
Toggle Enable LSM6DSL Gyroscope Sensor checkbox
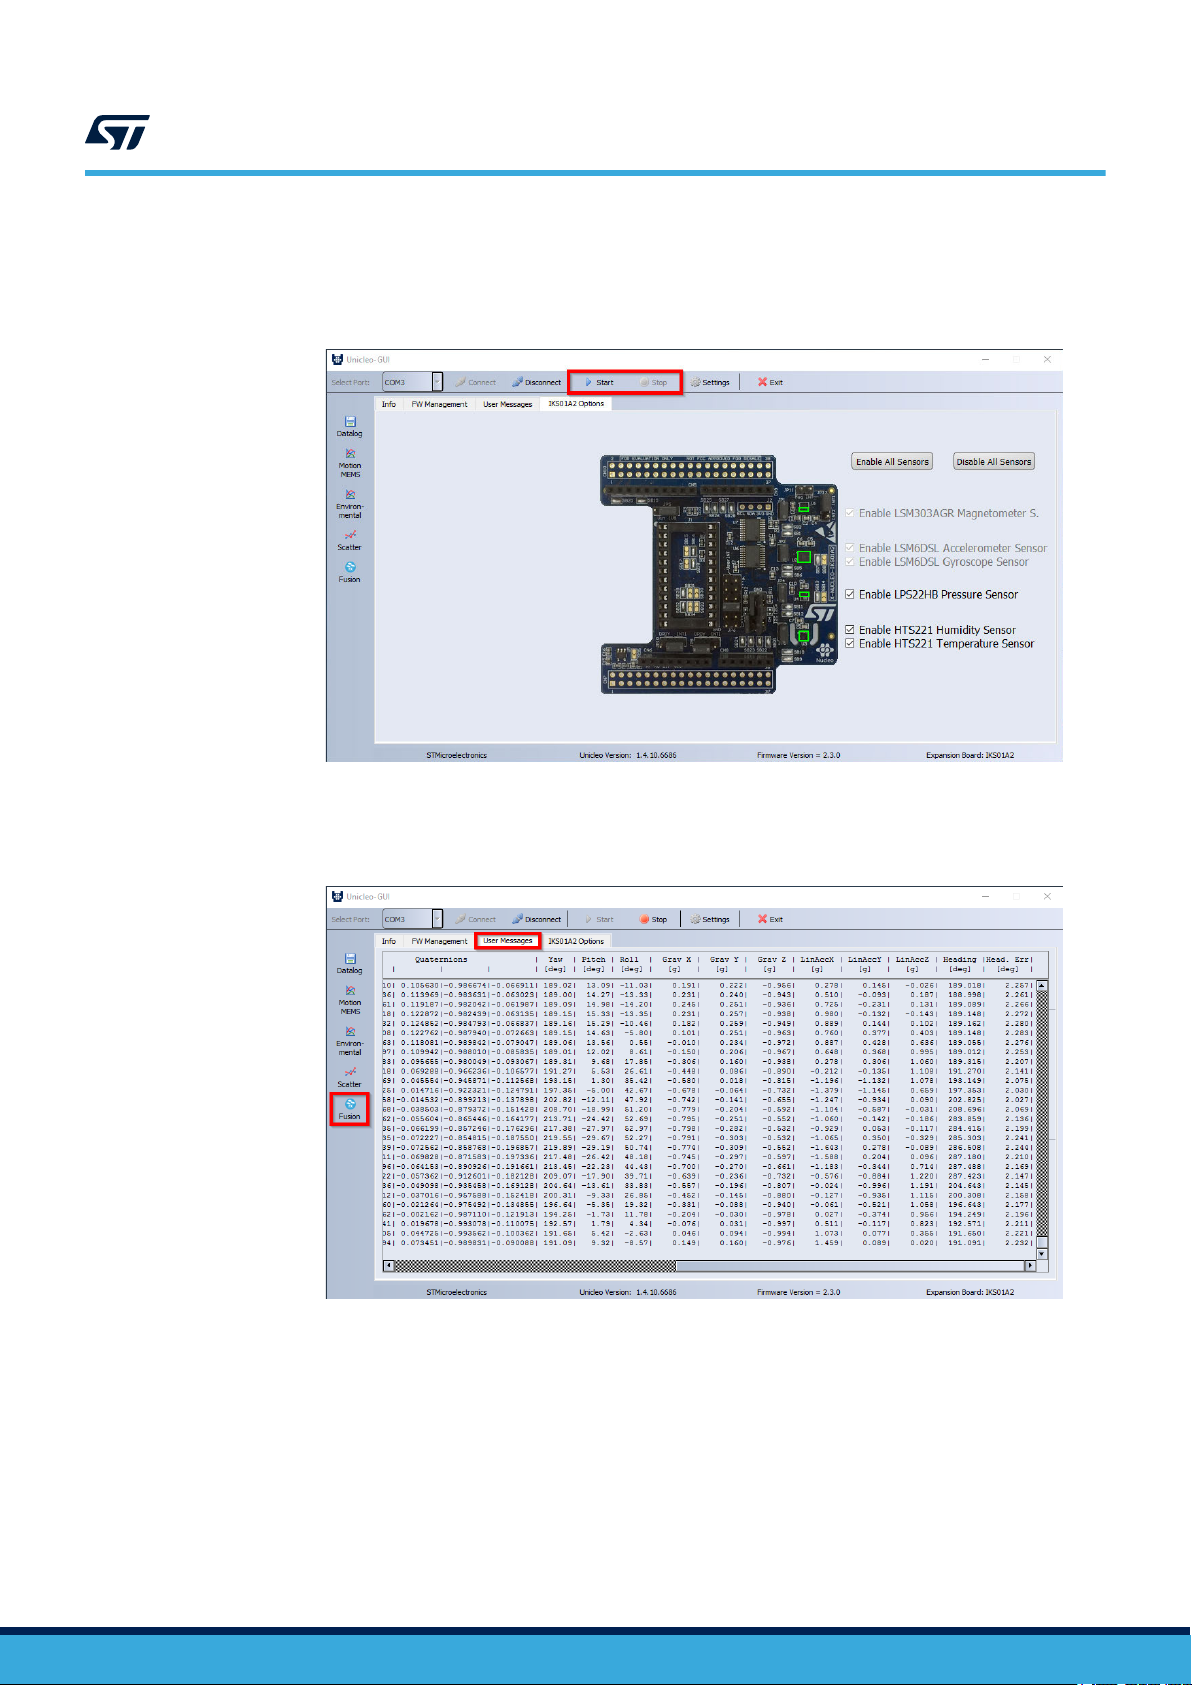850,562
